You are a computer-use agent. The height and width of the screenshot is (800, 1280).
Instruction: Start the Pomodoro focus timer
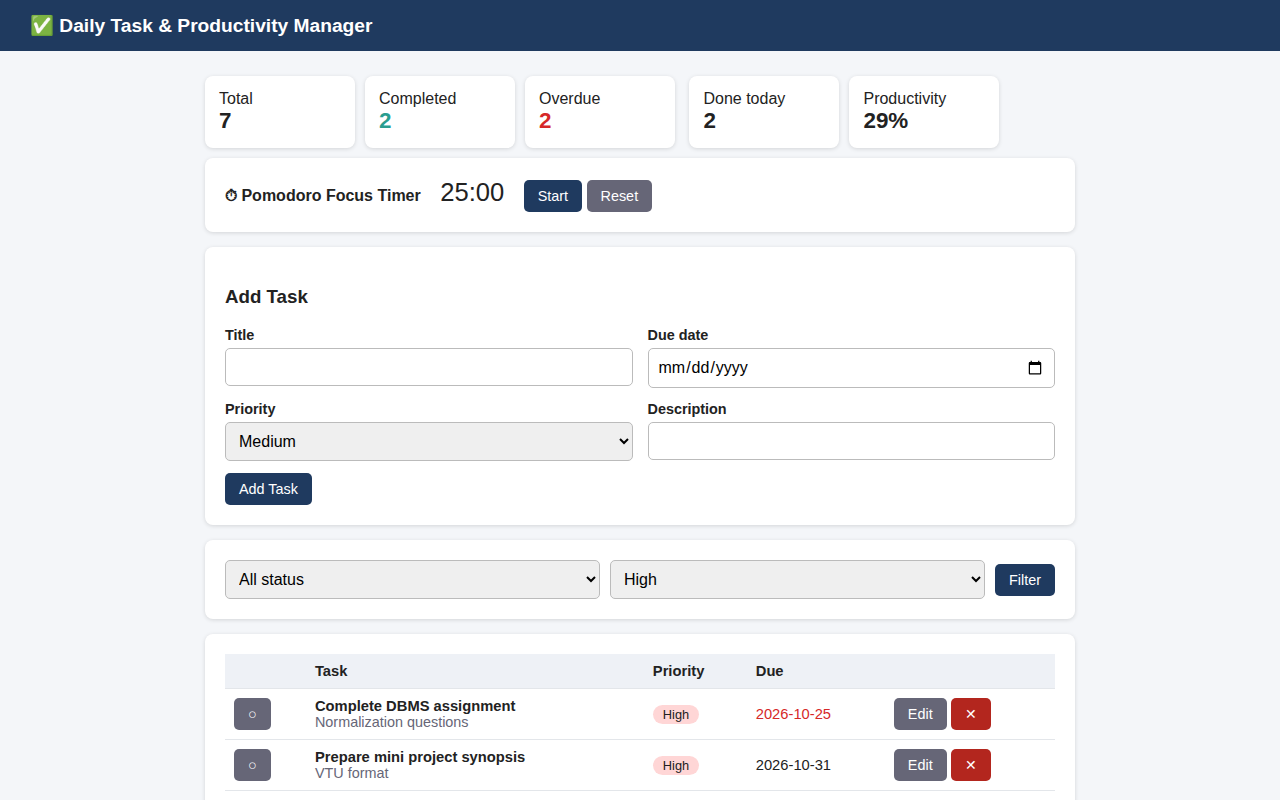click(553, 196)
